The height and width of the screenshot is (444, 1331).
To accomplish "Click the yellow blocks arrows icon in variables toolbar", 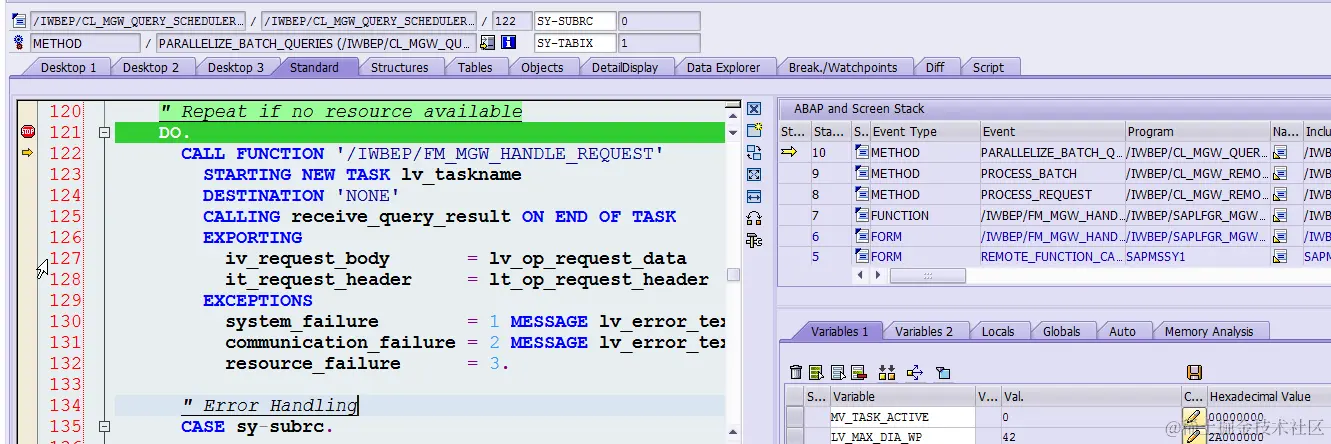I will pyautogui.click(x=886, y=373).
